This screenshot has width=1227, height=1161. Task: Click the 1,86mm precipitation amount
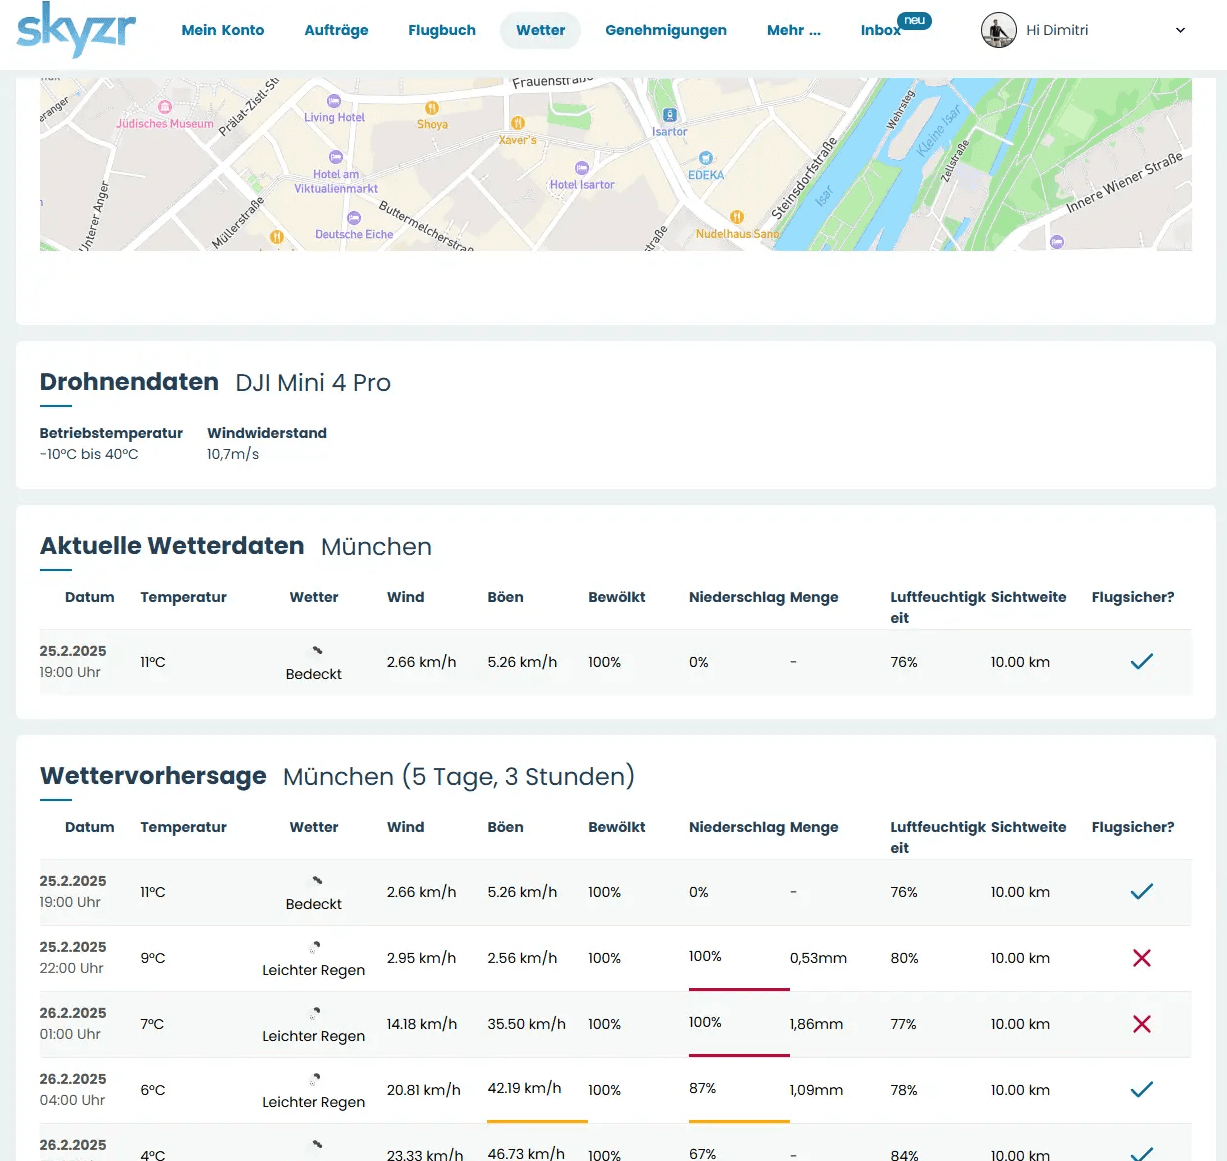[816, 1024]
